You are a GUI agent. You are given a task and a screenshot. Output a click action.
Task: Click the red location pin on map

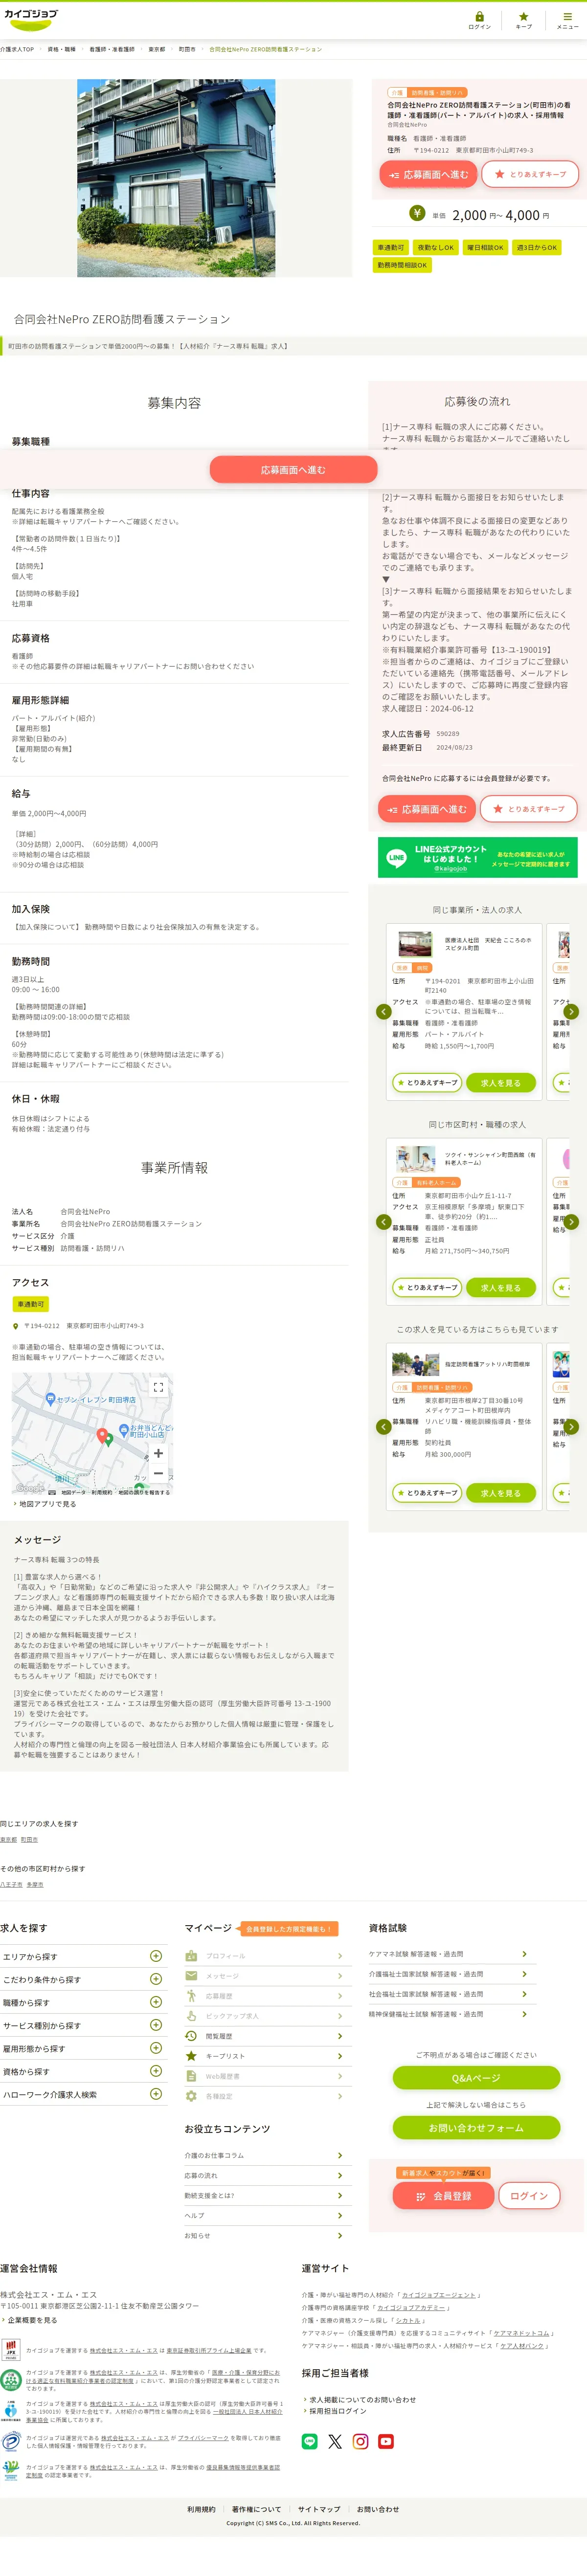pyautogui.click(x=102, y=1436)
